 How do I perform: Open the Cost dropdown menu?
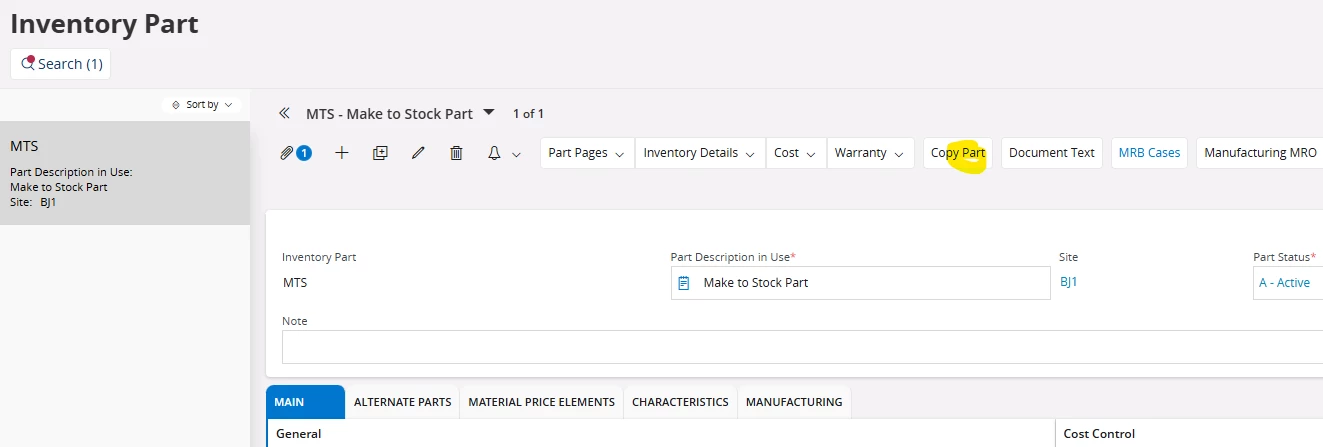[796, 153]
